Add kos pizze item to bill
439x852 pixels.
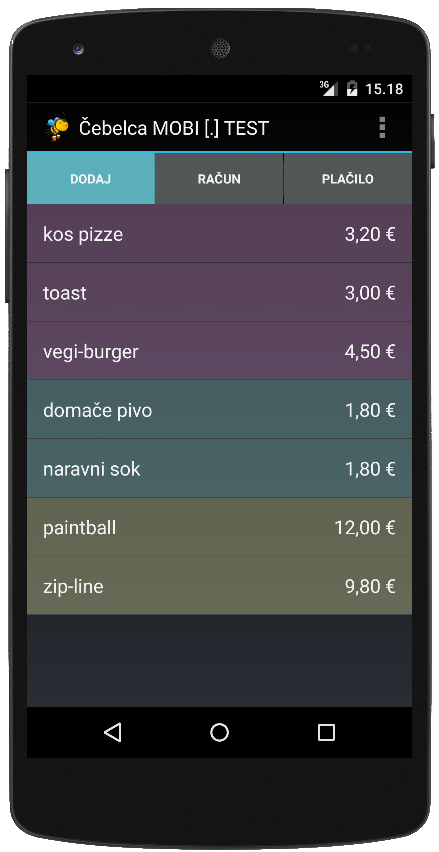220,234
